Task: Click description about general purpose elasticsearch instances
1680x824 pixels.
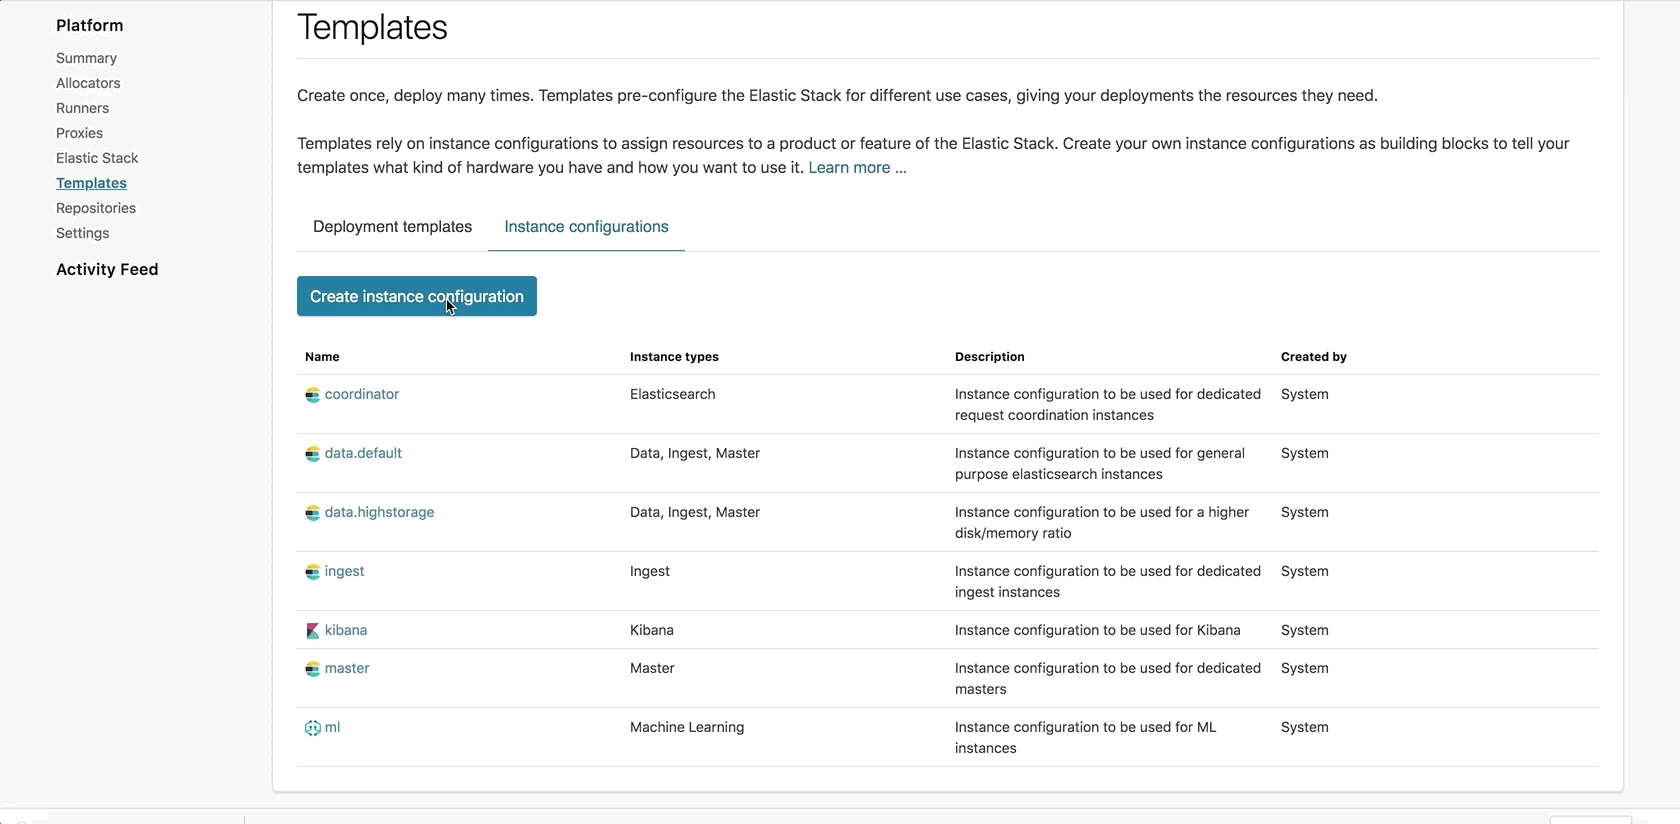Action: (1100, 463)
